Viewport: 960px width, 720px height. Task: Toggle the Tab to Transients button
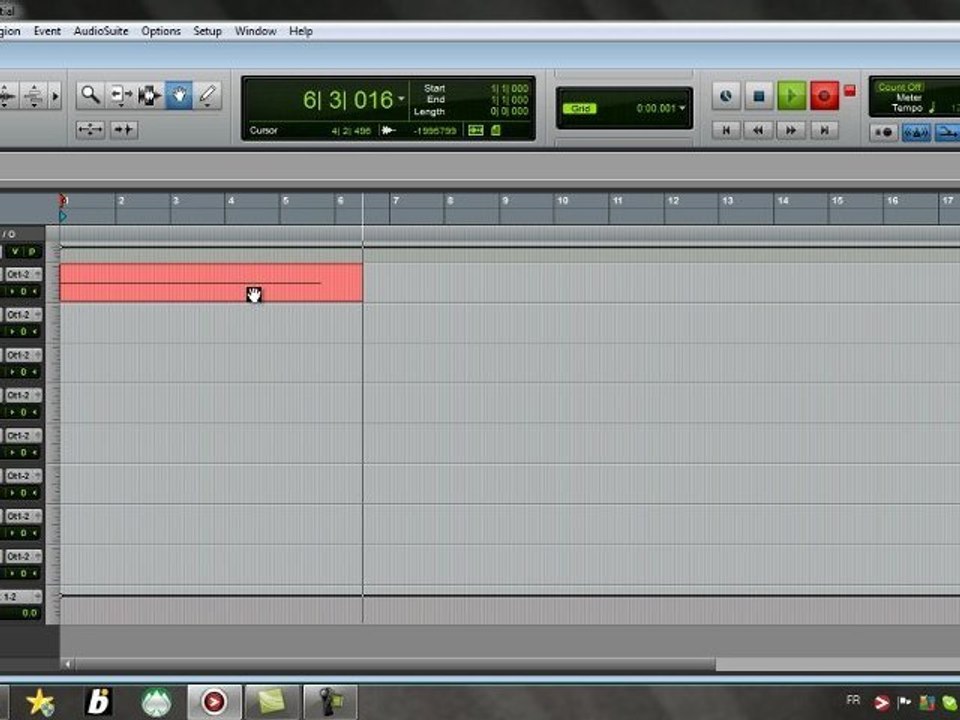point(124,130)
